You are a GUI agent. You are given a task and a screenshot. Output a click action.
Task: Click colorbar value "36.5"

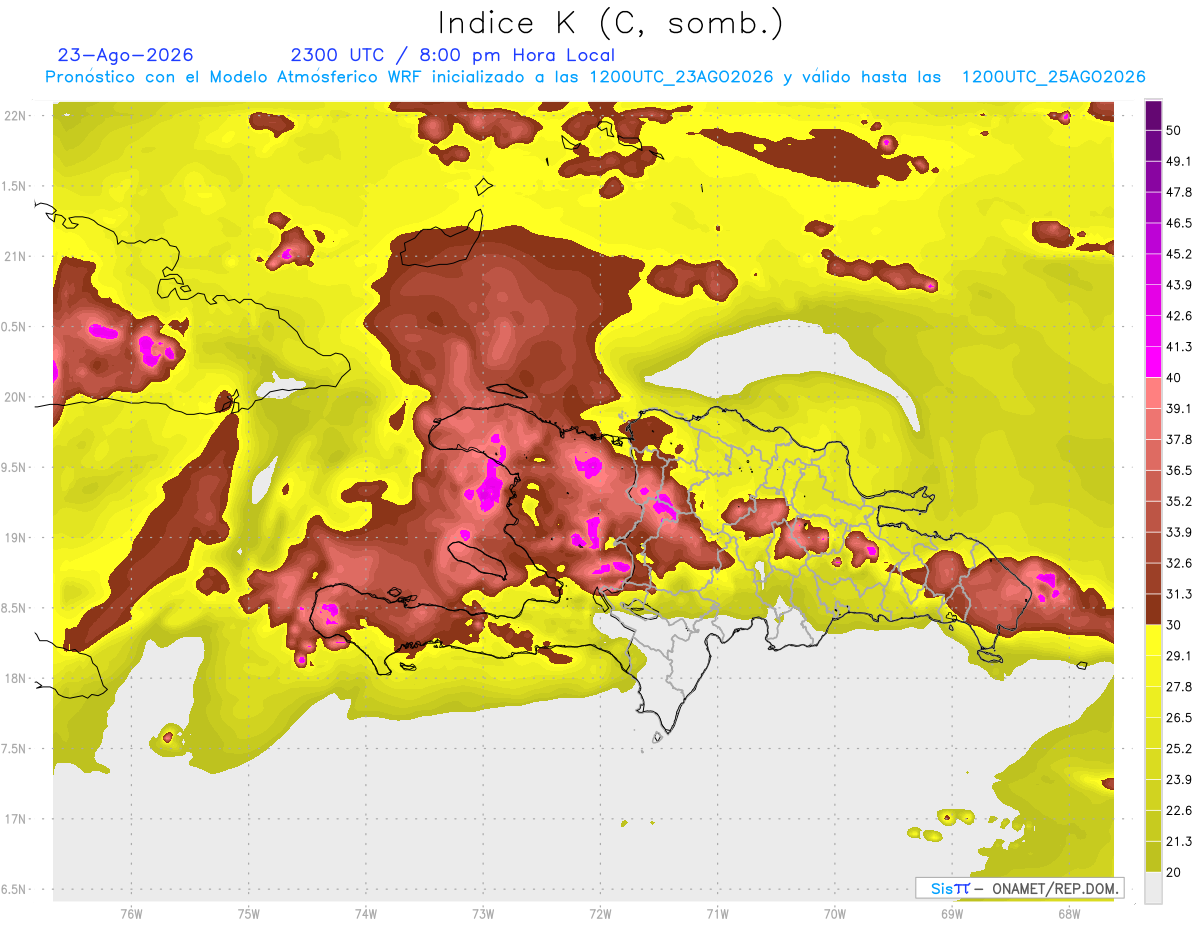click(1178, 470)
